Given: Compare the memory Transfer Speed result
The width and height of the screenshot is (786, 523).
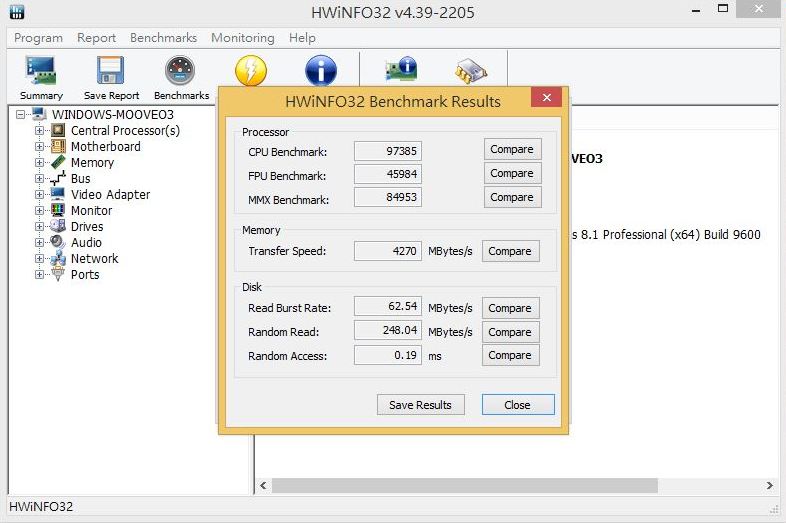Looking at the screenshot, I should (510, 251).
